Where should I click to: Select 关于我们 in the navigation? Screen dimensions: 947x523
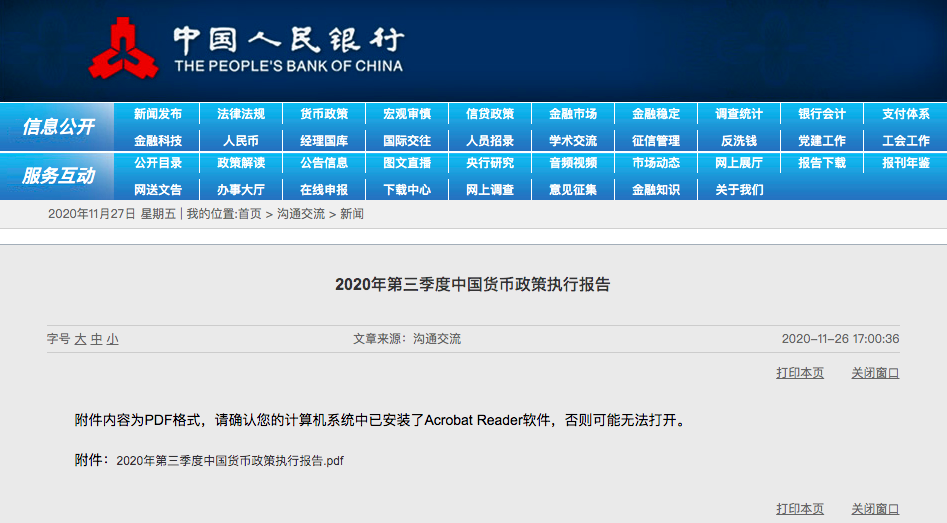pyautogui.click(x=739, y=189)
